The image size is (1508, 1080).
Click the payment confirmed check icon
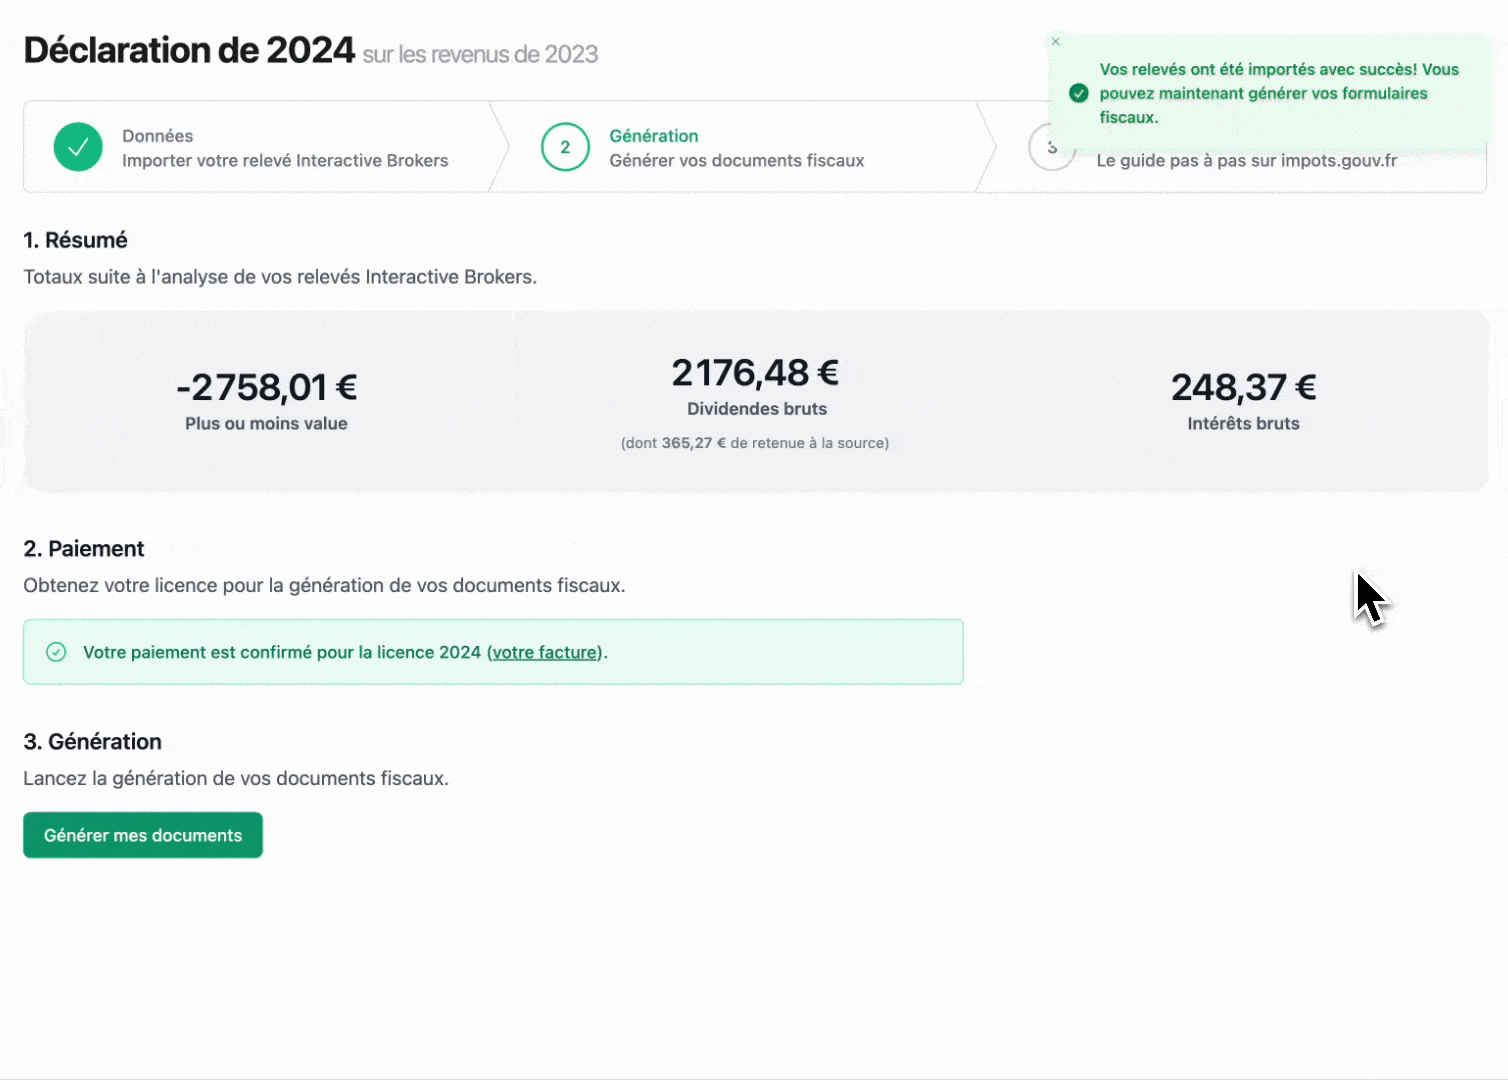[57, 652]
